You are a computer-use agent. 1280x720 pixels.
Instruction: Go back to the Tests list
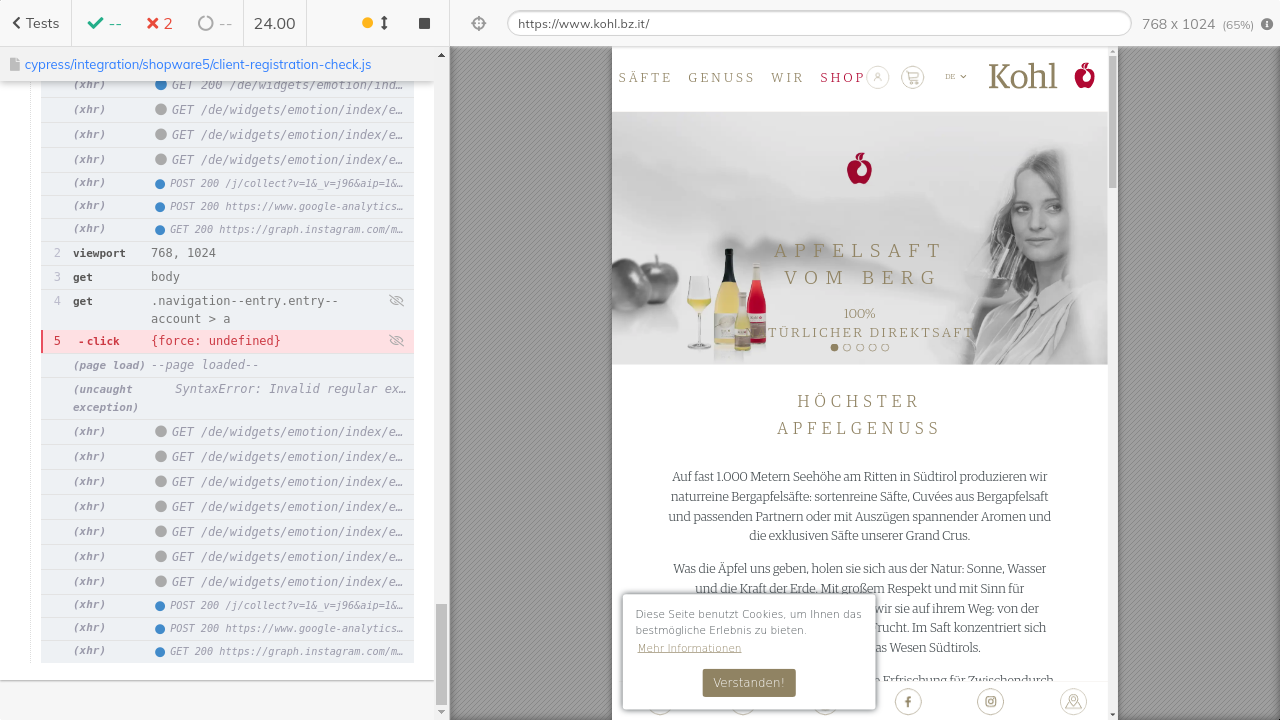click(35, 23)
